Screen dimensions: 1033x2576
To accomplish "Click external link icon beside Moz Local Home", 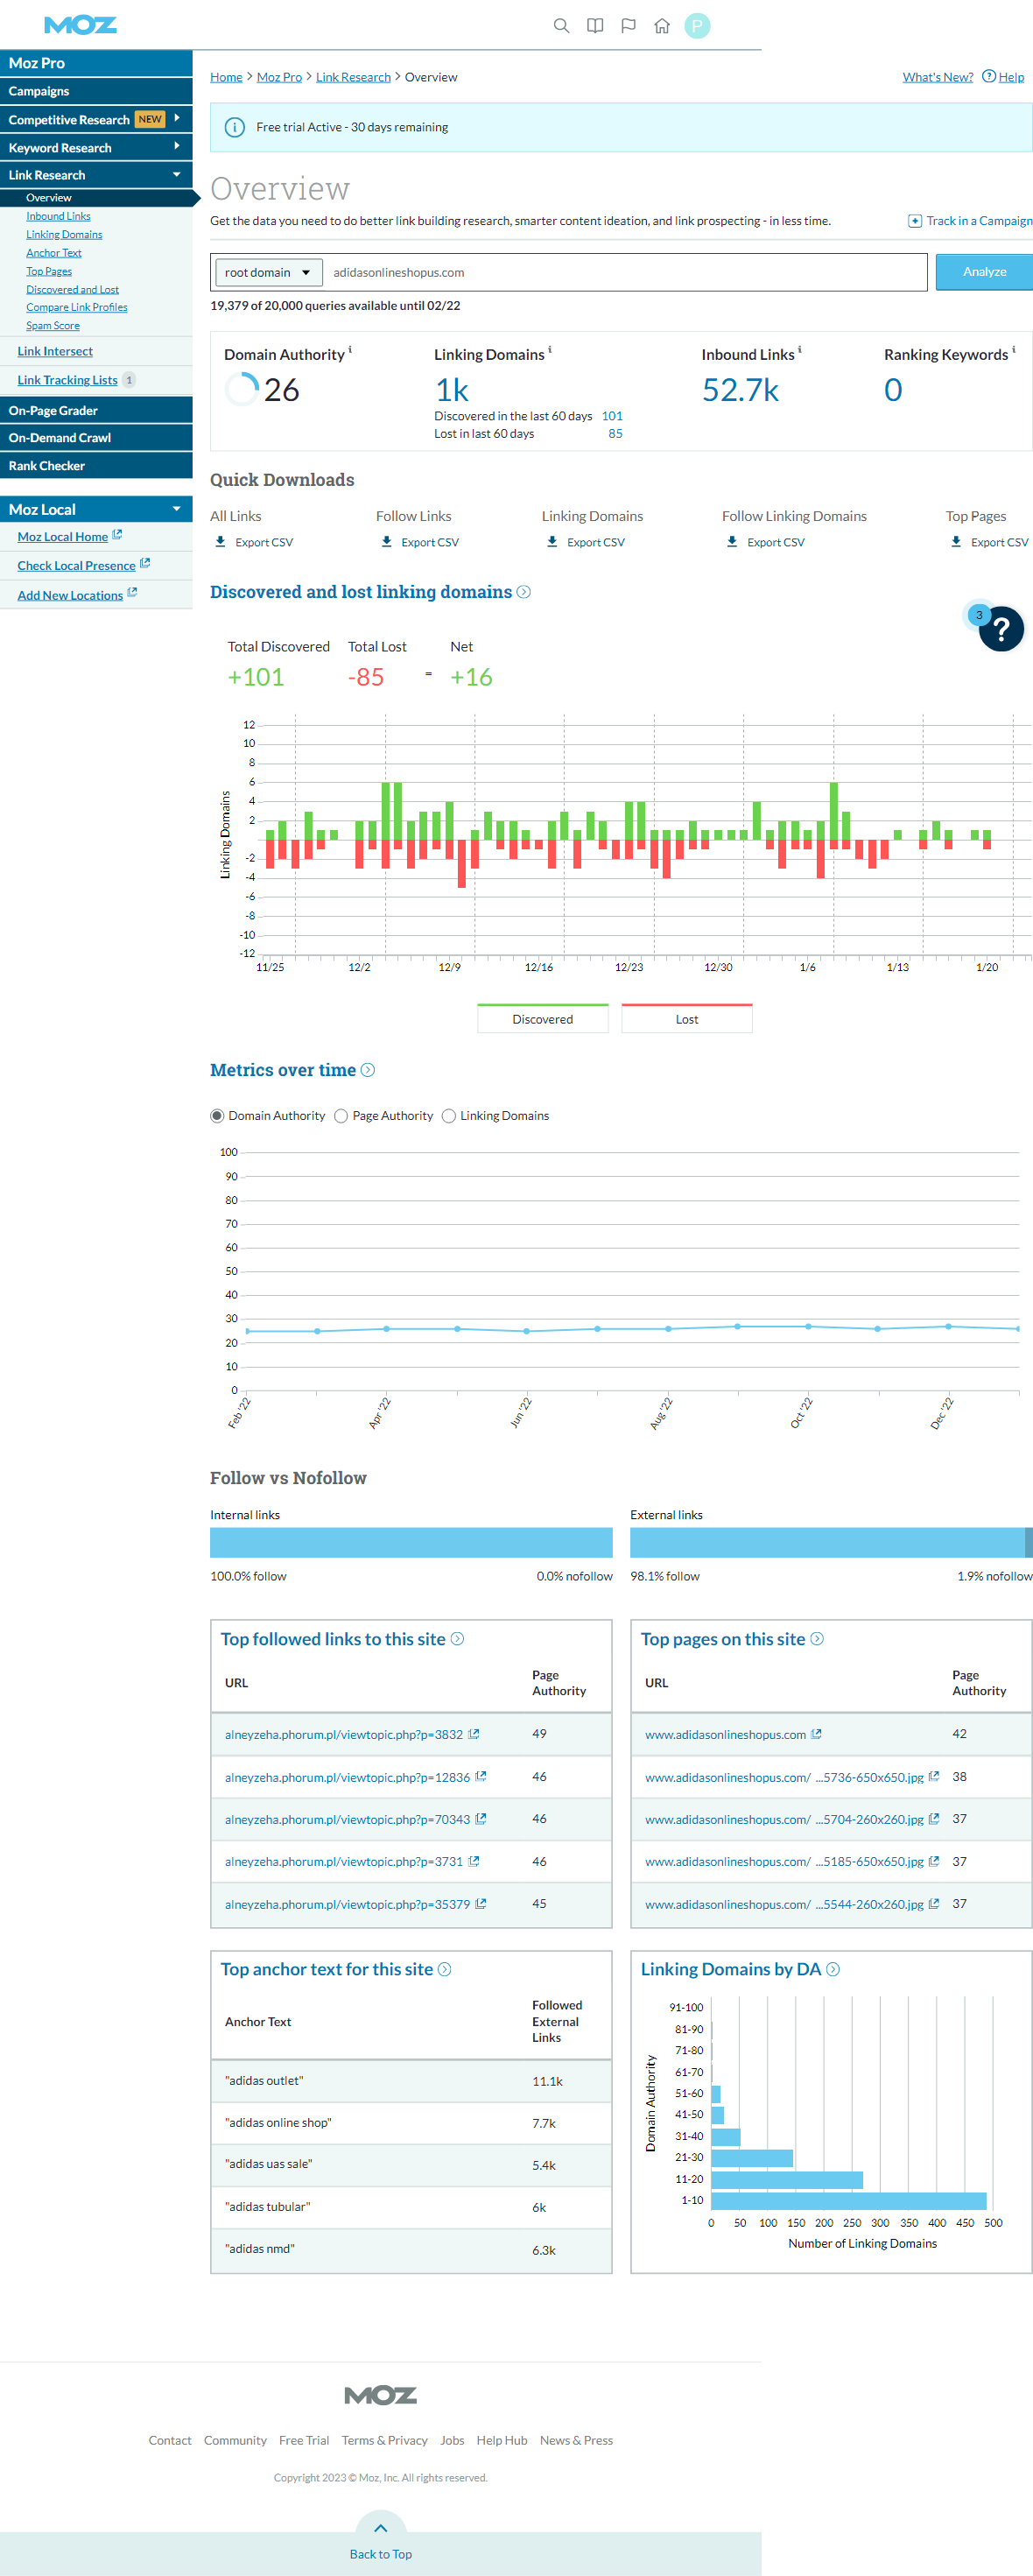I will coord(117,535).
